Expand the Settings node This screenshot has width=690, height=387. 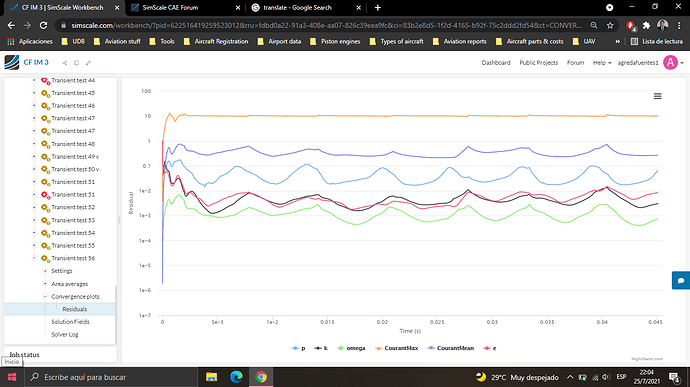(45, 271)
